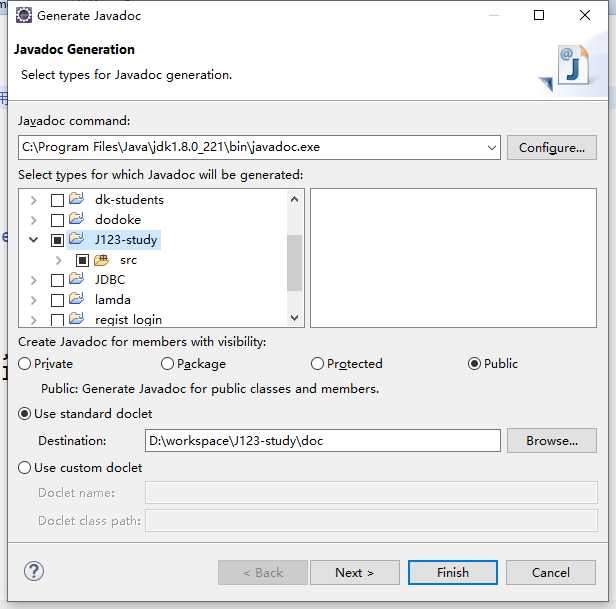616x609 pixels.
Task: Select the lamda tree item label
Action: (113, 300)
